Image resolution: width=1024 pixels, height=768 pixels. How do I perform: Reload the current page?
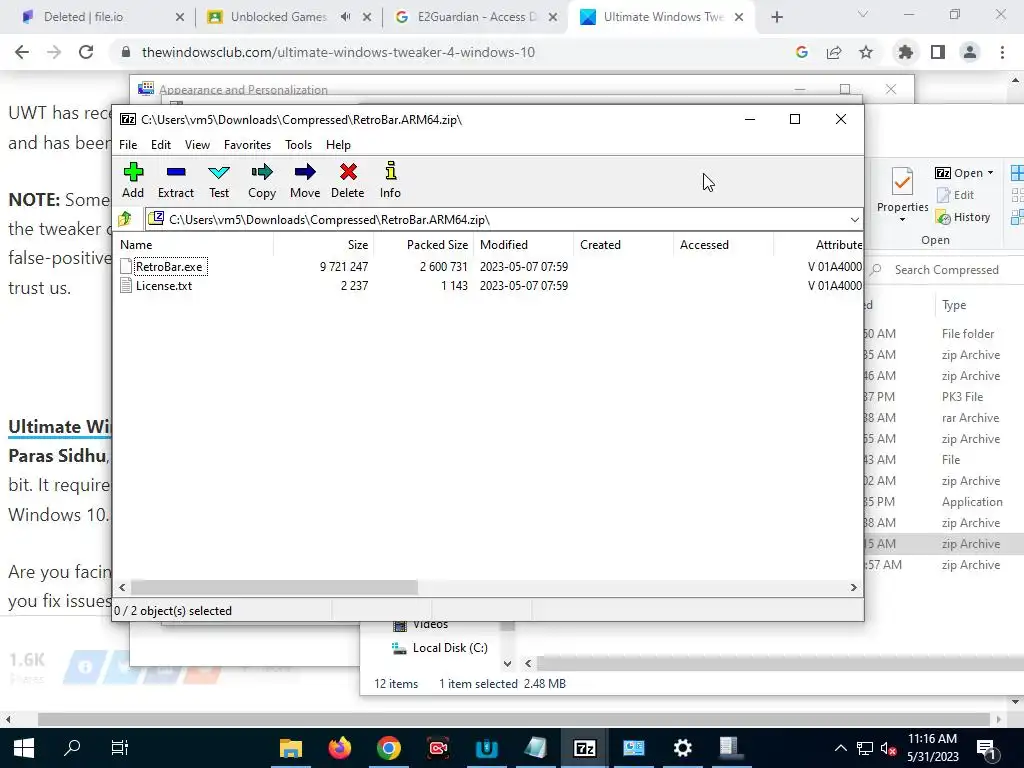(x=86, y=52)
